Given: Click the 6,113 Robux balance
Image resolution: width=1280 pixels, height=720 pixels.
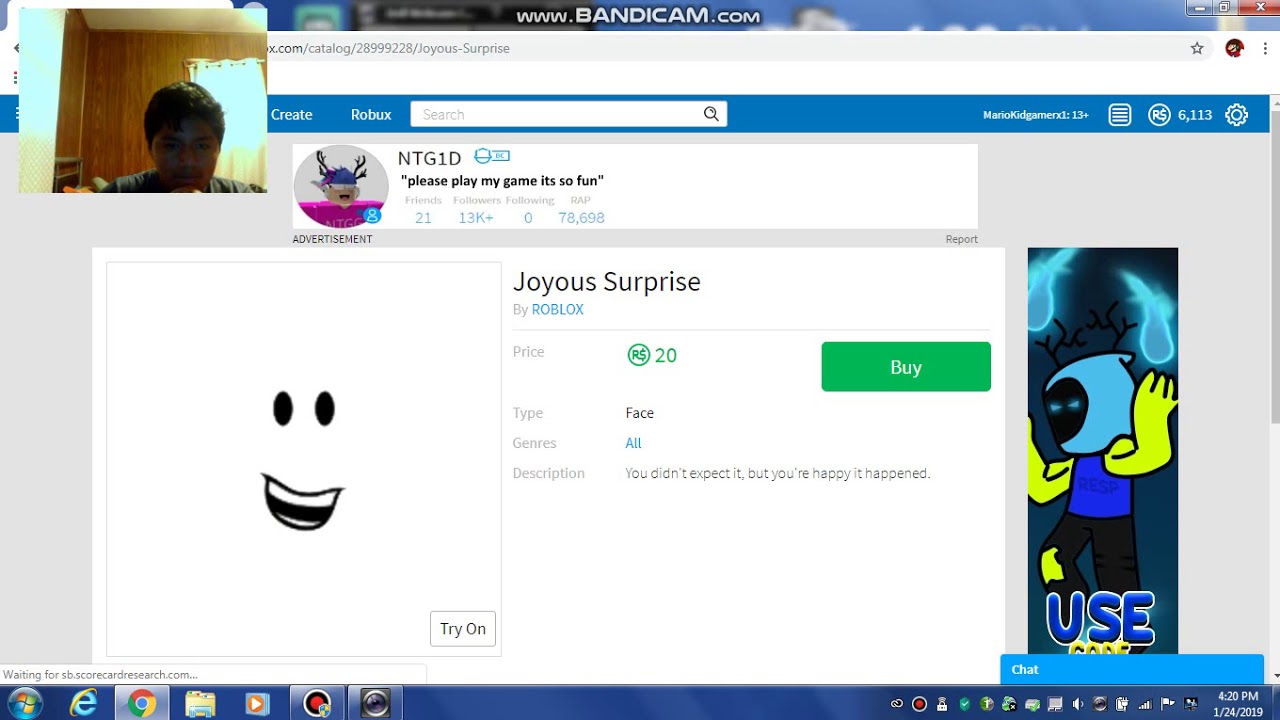Looking at the screenshot, I should coord(1195,115).
